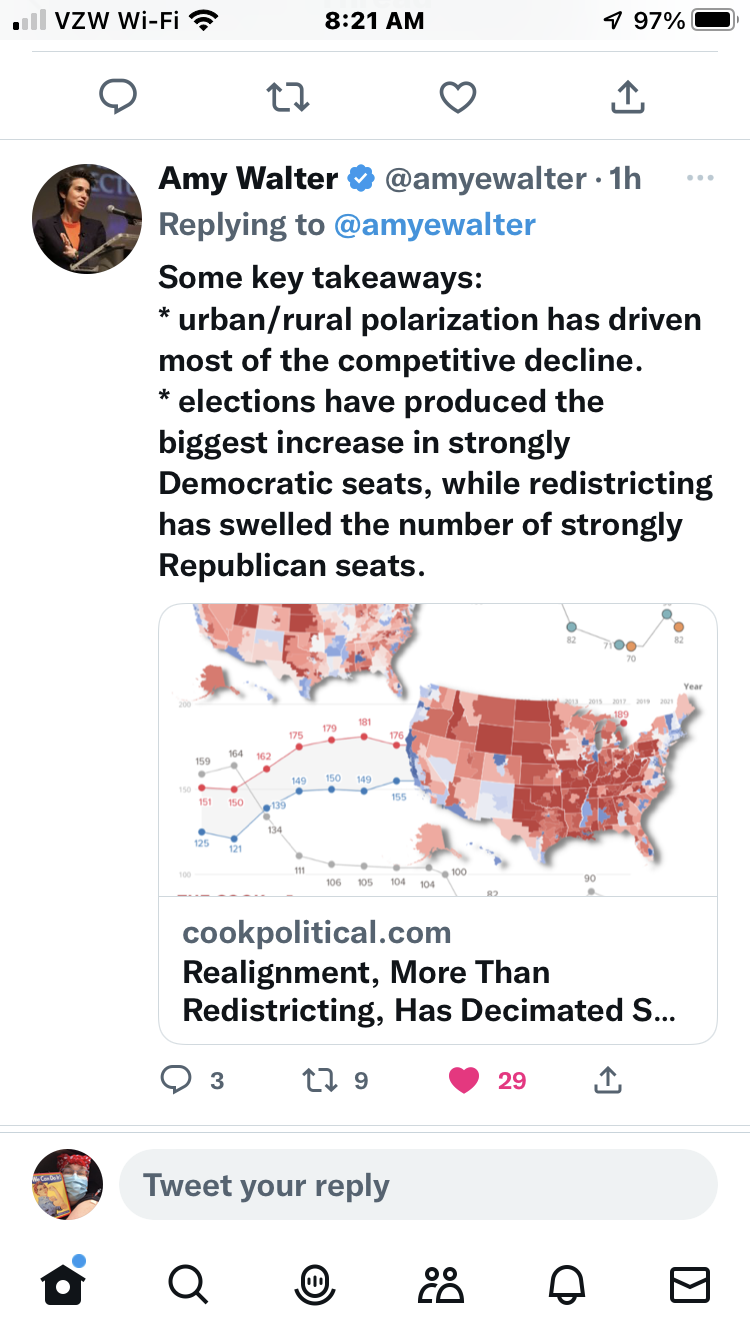This screenshot has width=750, height=1334.
Task: Tap the Tweet your reply field
Action: pyautogui.click(x=418, y=1185)
